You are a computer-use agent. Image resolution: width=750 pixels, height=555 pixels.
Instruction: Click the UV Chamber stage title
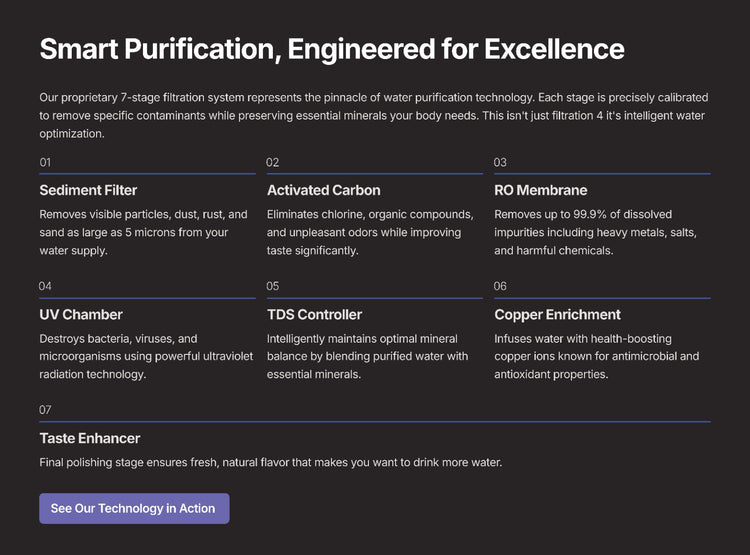click(x=81, y=314)
